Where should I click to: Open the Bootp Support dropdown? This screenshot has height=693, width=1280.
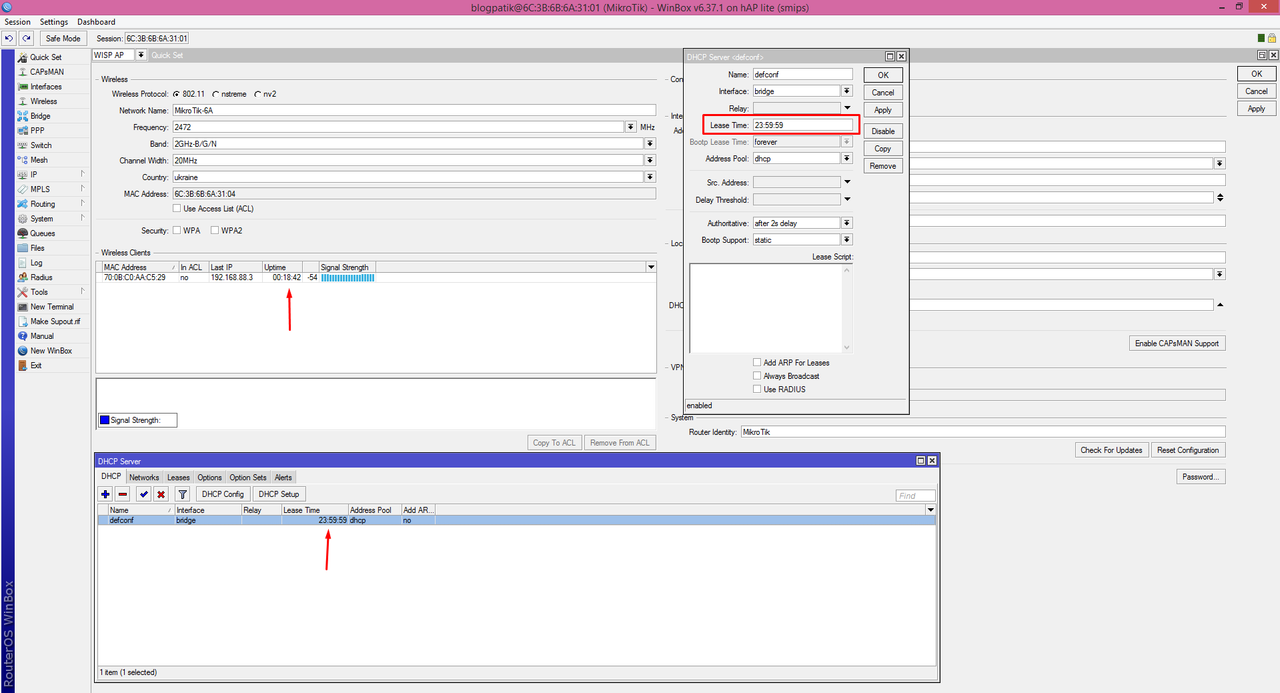click(847, 240)
